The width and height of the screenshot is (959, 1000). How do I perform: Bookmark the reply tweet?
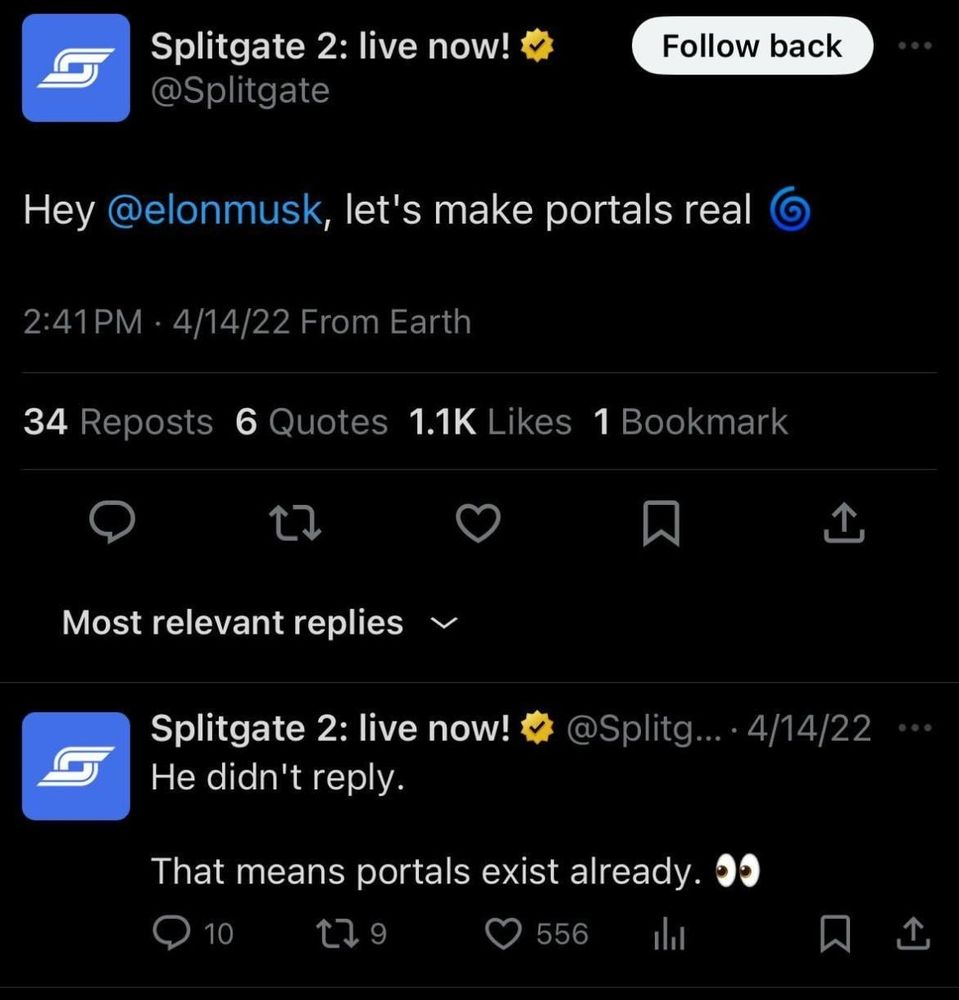pos(833,934)
